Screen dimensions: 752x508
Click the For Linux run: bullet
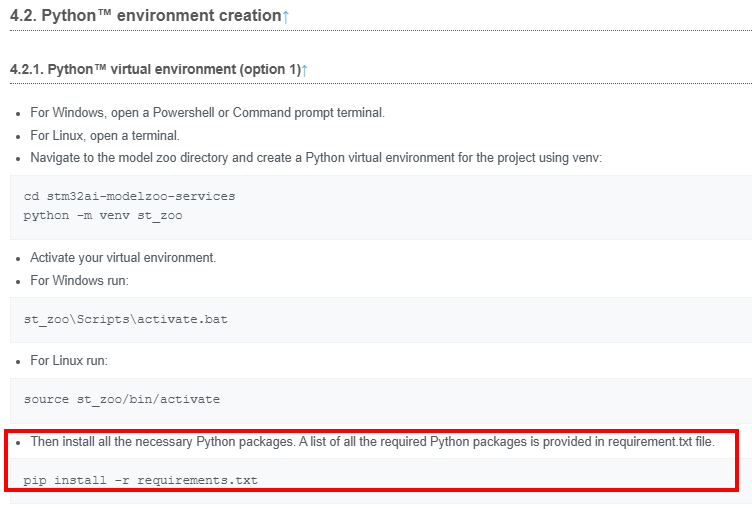point(69,360)
